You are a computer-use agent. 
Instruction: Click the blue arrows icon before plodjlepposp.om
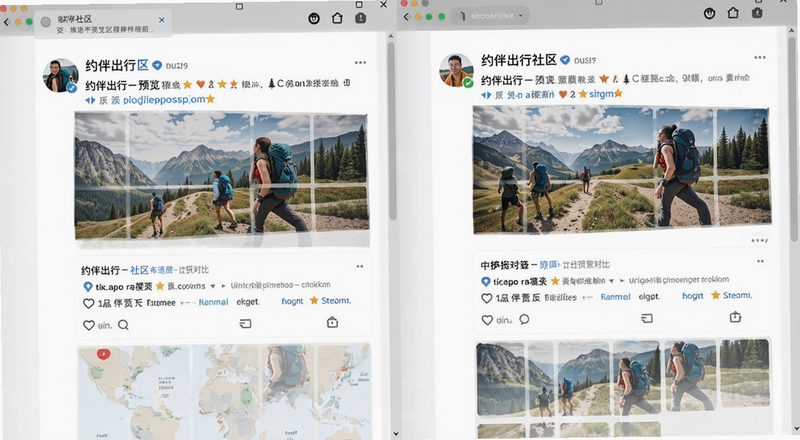(x=90, y=101)
